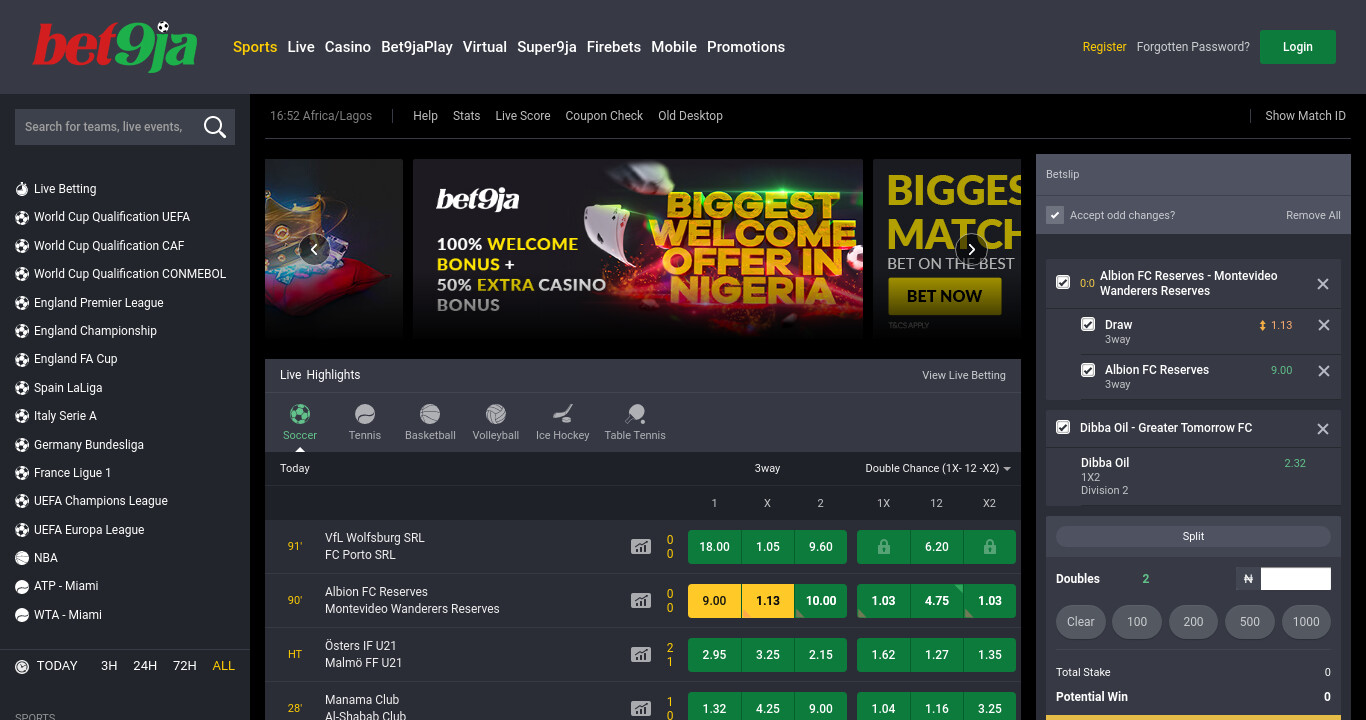Image resolution: width=1366 pixels, height=720 pixels.
Task: Go to previous banner slide
Action: (x=314, y=249)
